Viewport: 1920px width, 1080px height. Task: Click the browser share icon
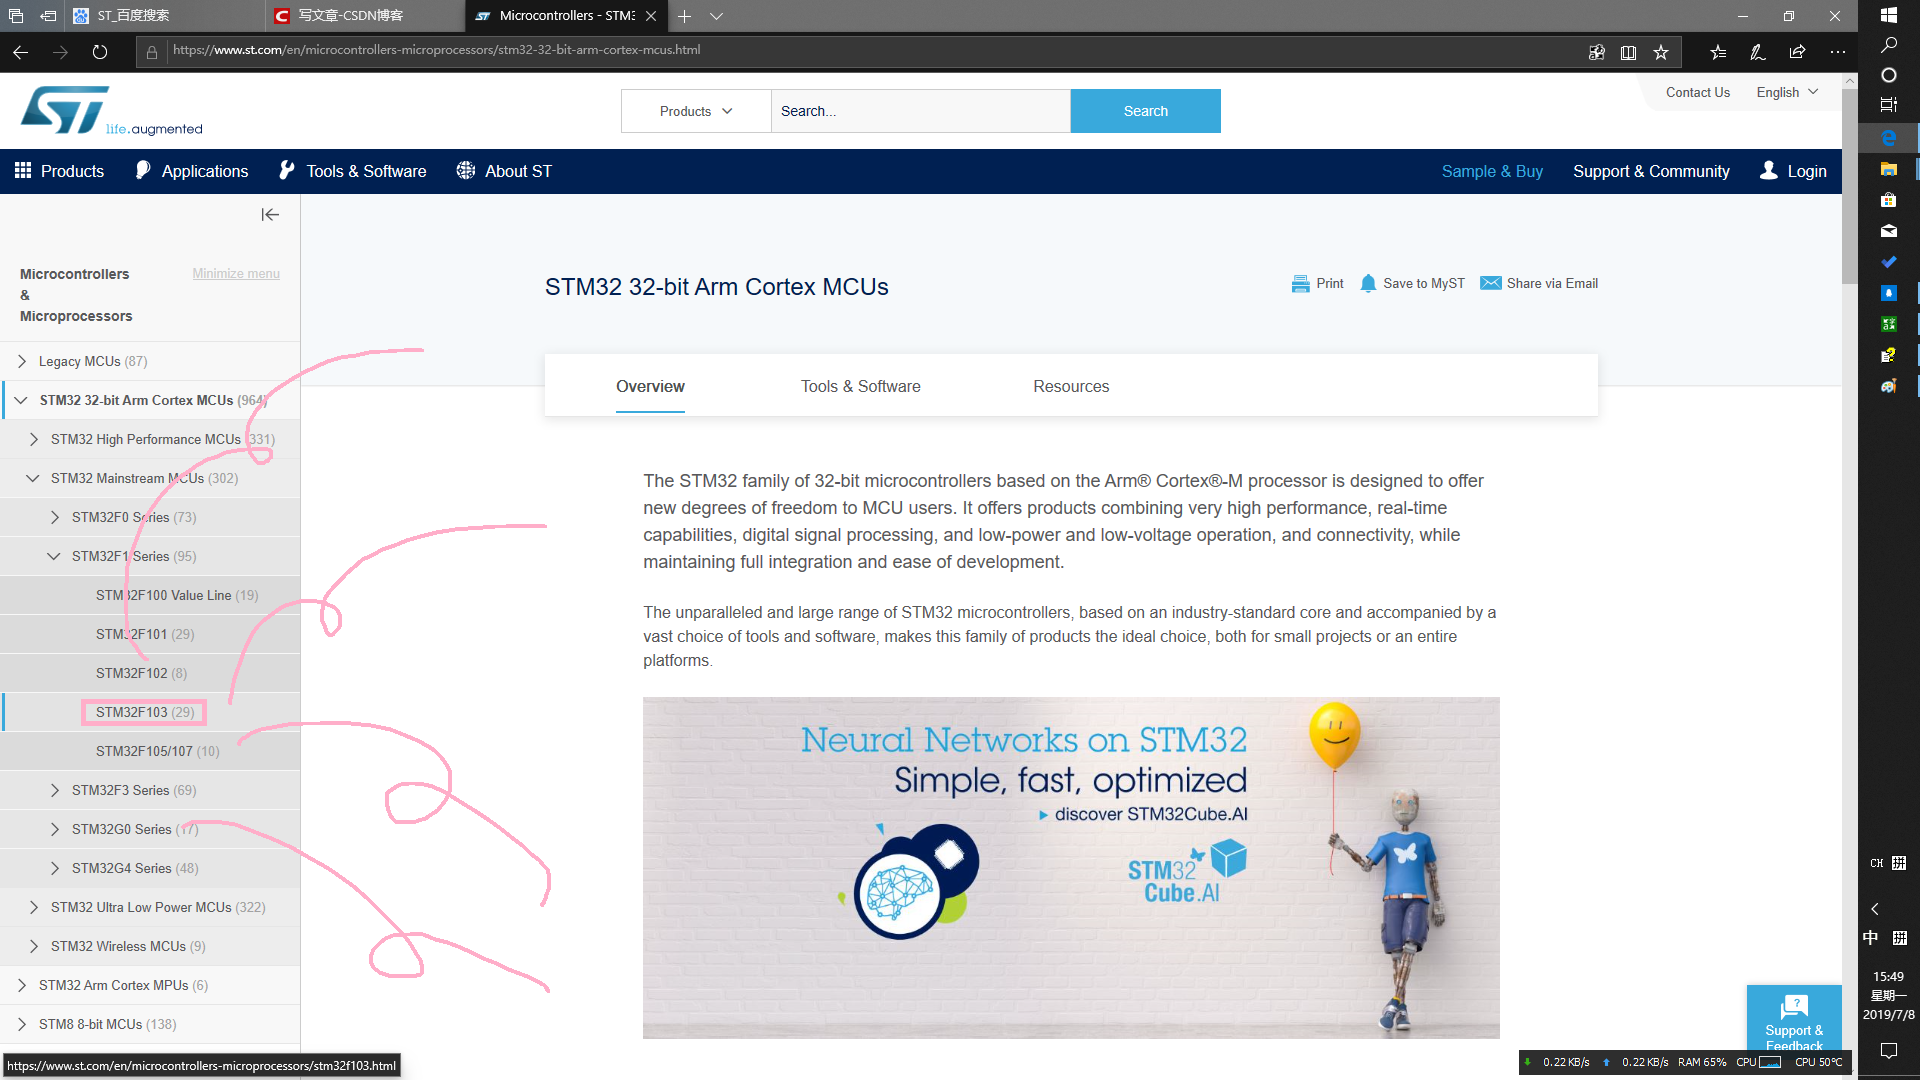point(1797,52)
